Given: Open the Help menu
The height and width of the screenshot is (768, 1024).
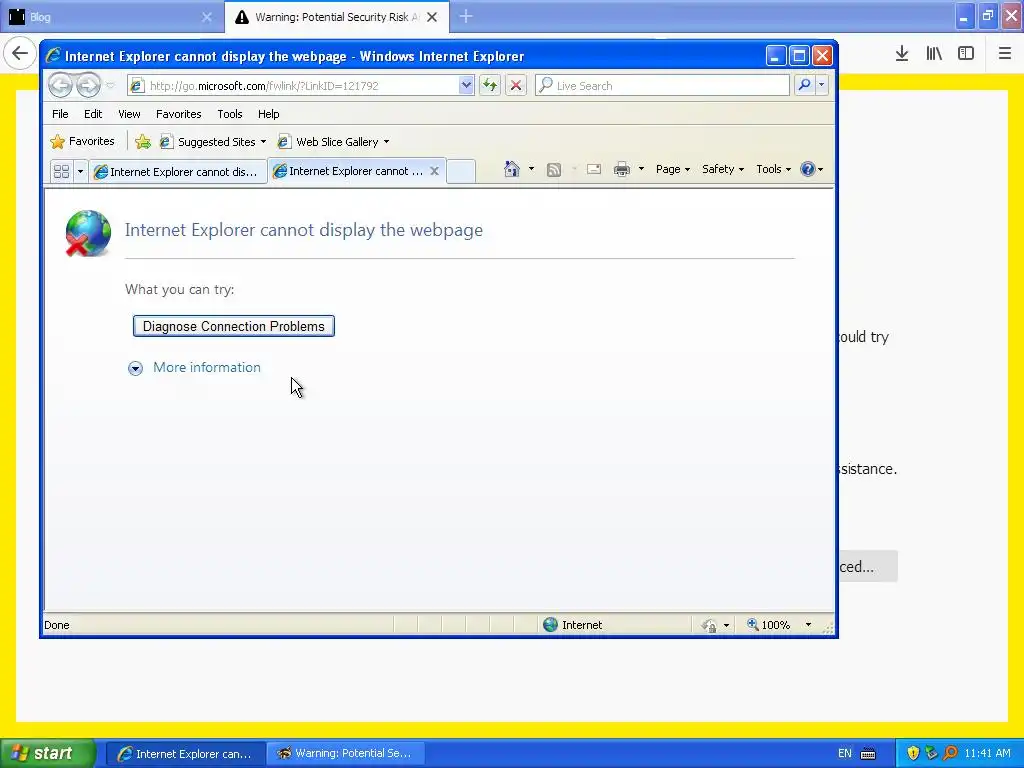Looking at the screenshot, I should click(x=268, y=114).
